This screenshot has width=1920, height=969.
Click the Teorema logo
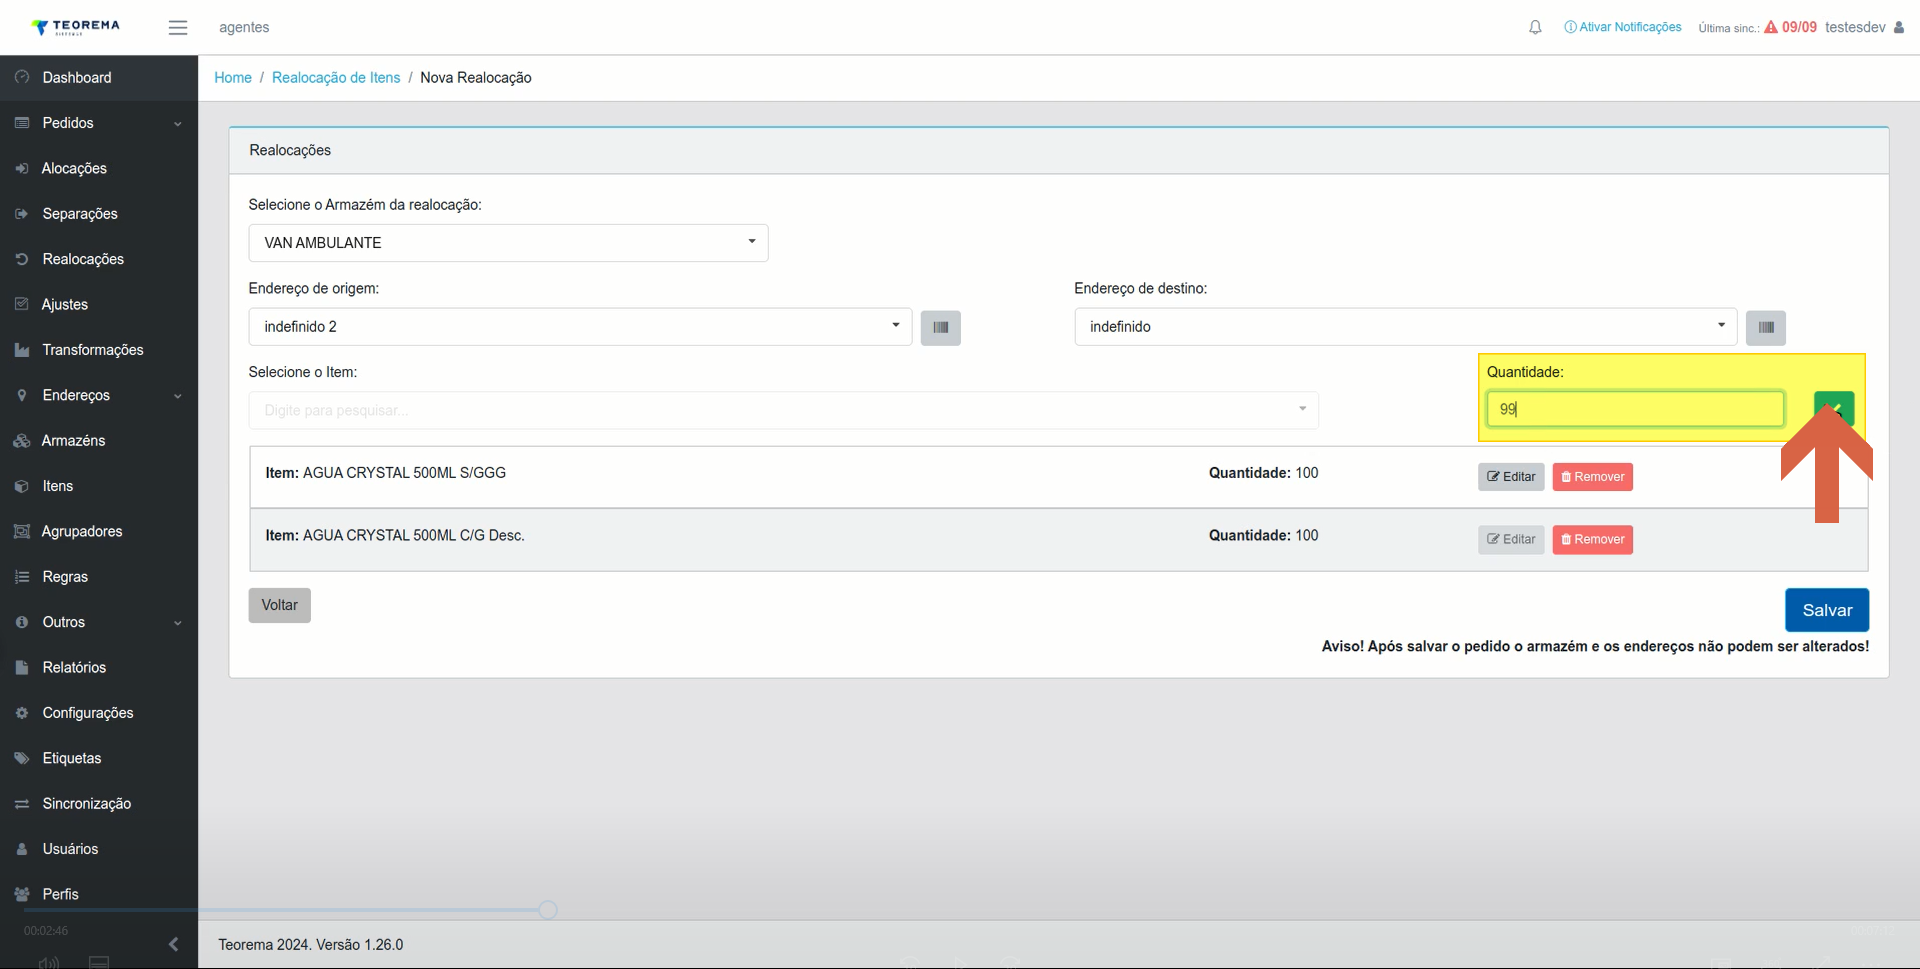click(x=75, y=27)
